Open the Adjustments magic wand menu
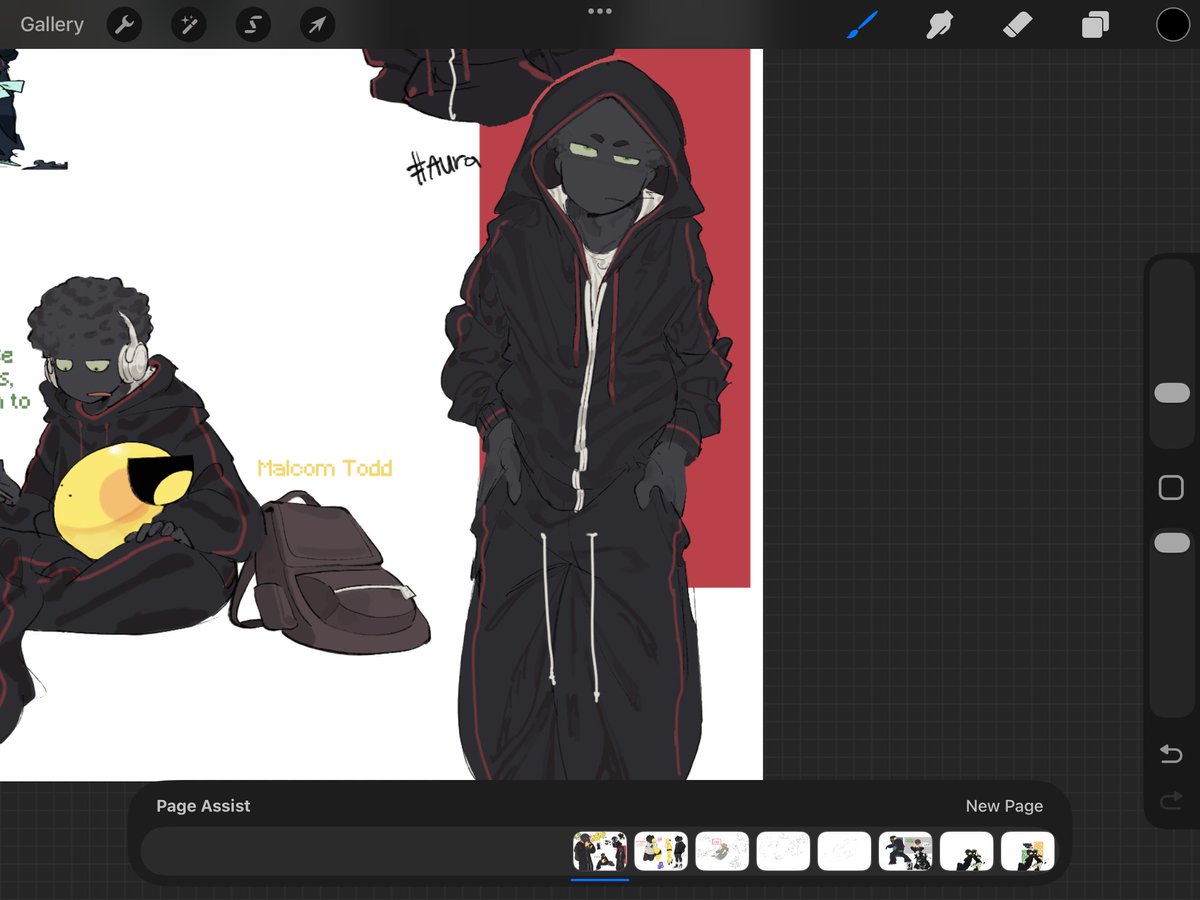 188,25
